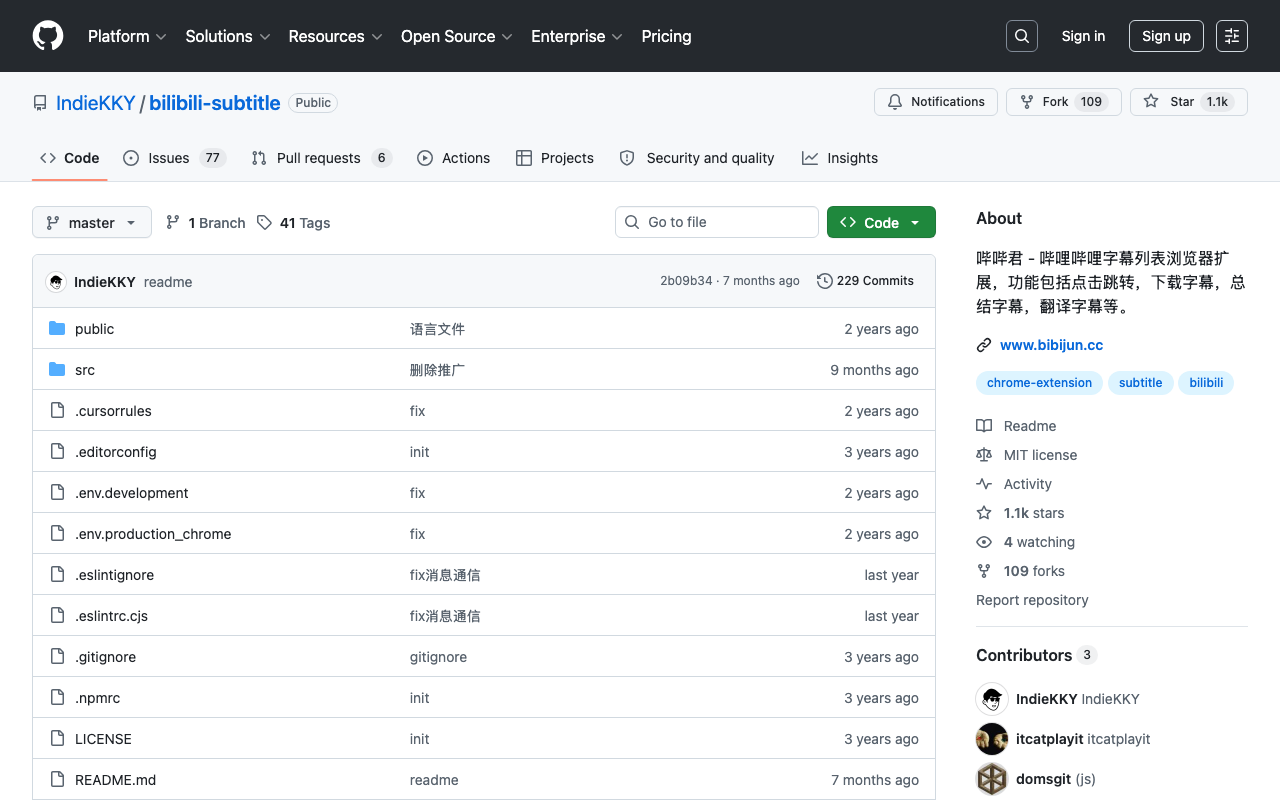Open the chrome-extension topic tag
Image resolution: width=1280 pixels, height=800 pixels.
[1039, 383]
